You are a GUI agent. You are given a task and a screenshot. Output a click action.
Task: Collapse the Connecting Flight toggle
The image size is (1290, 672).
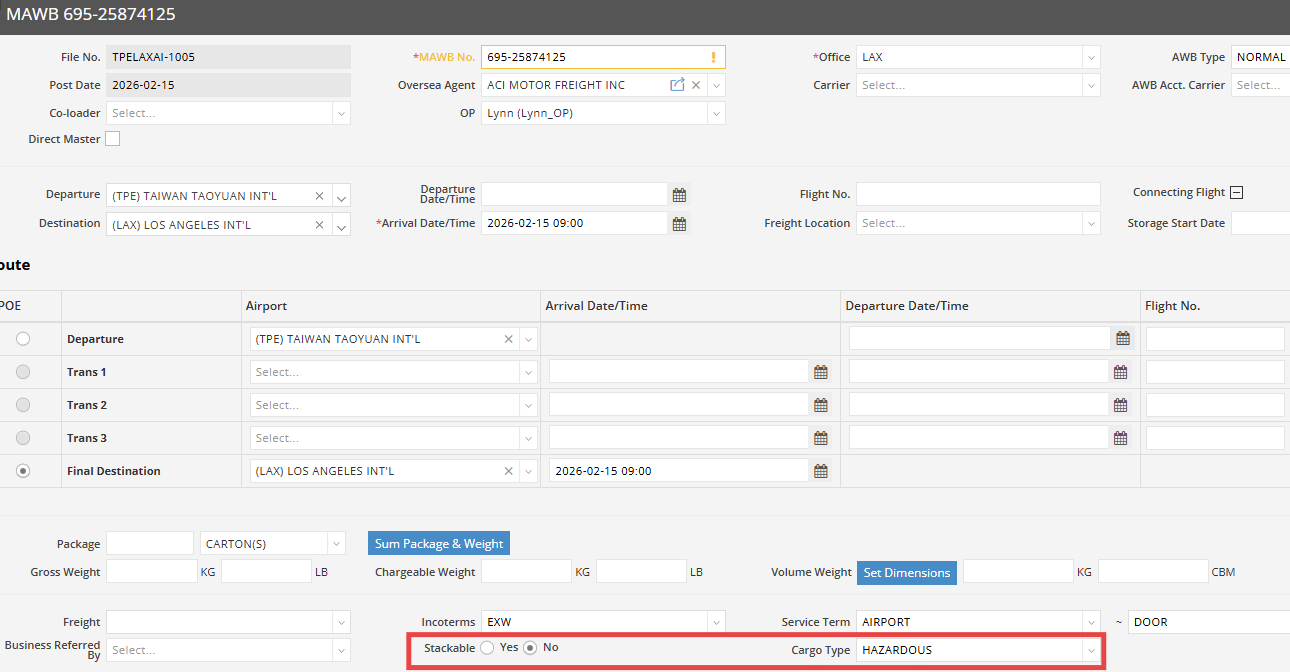point(1237,193)
